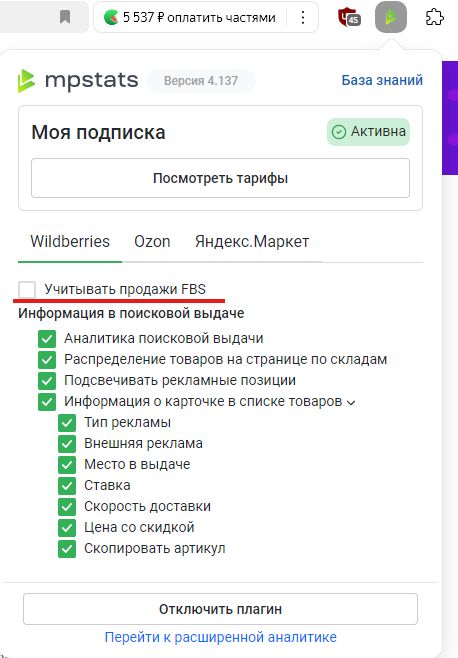Open the browser extensions puzzle icon

click(434, 17)
